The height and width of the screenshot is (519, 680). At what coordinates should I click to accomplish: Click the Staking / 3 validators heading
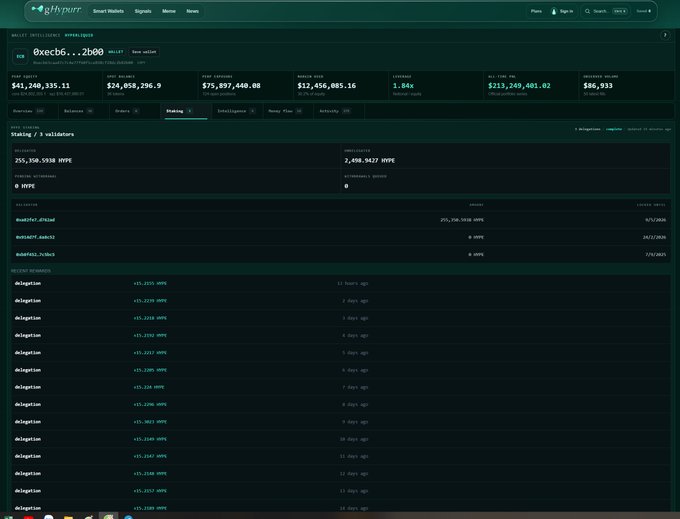point(42,134)
